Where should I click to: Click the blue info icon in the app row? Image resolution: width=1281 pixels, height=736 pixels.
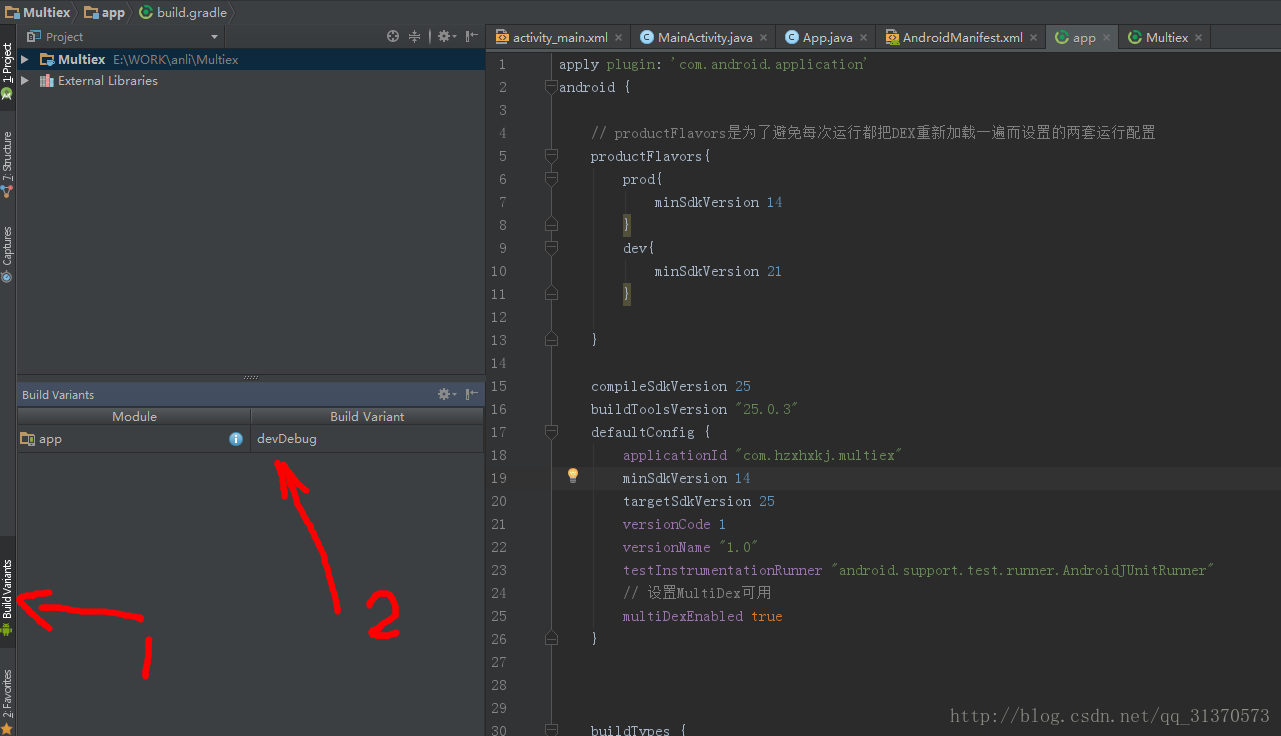(236, 439)
